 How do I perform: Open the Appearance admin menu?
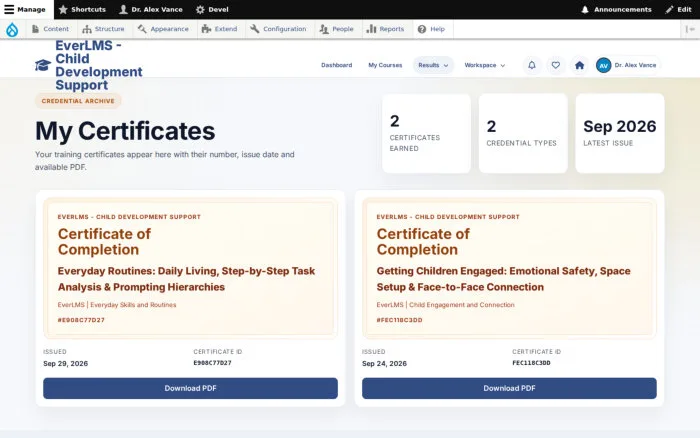click(163, 29)
